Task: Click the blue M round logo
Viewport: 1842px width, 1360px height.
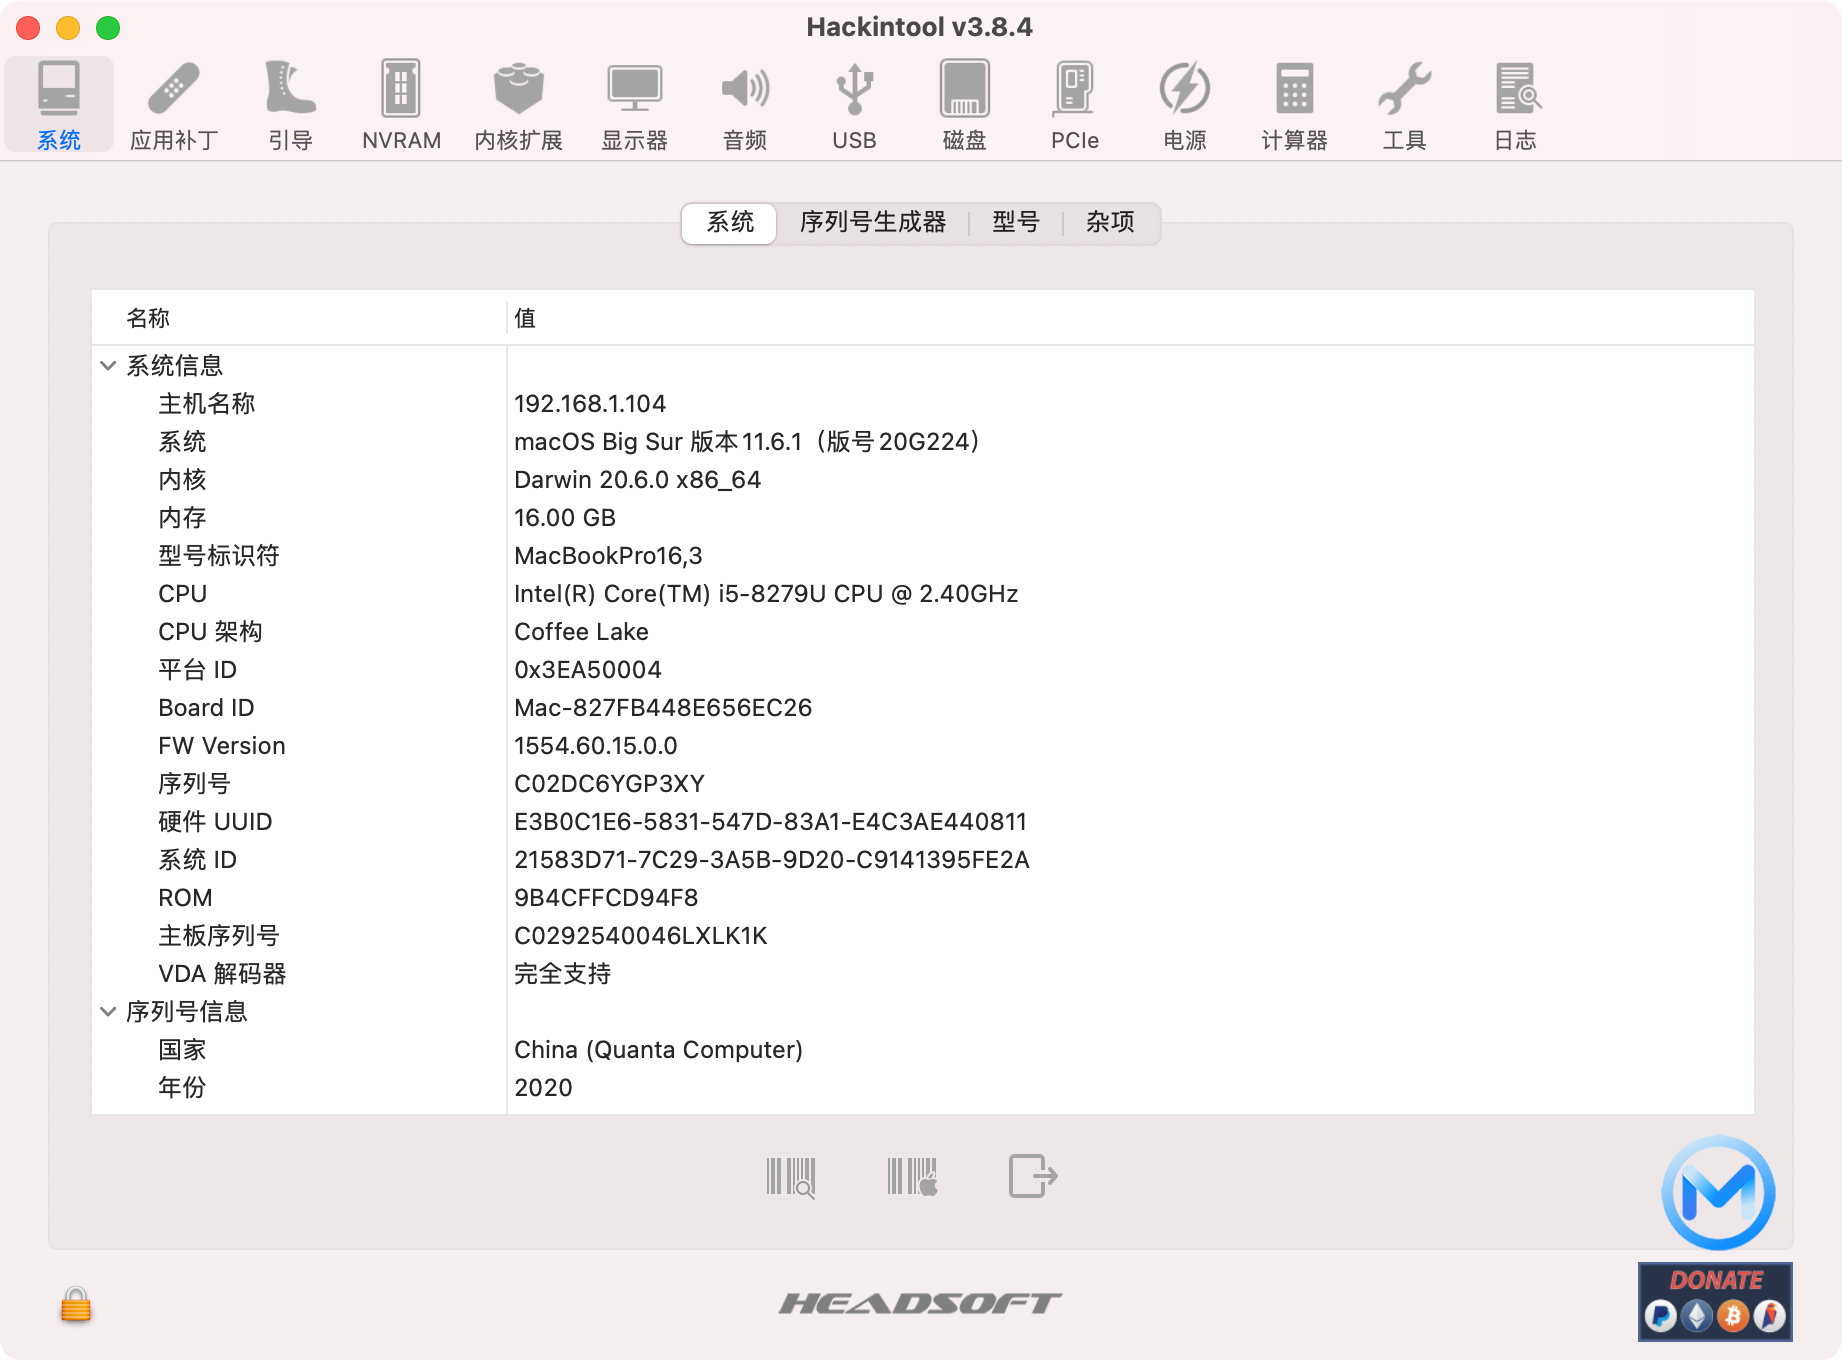Action: point(1718,1192)
